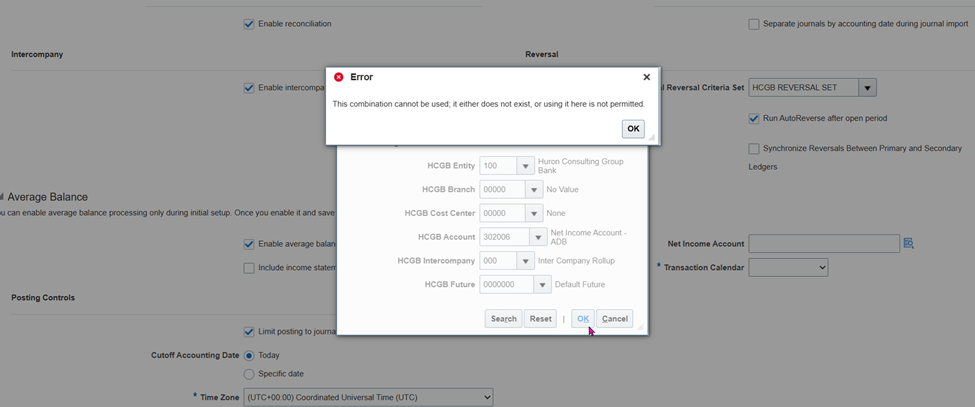Select Today cutoff accounting date
This screenshot has height=407, width=975.
point(249,355)
